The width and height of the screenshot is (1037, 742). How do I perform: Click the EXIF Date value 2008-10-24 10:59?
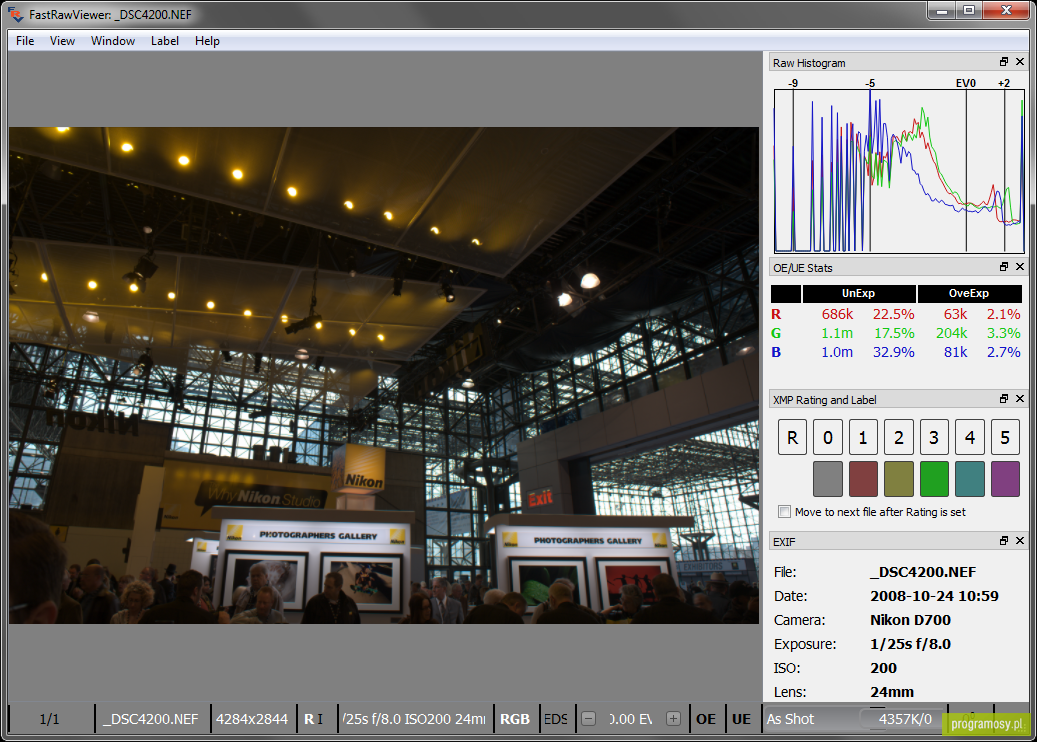coord(934,596)
